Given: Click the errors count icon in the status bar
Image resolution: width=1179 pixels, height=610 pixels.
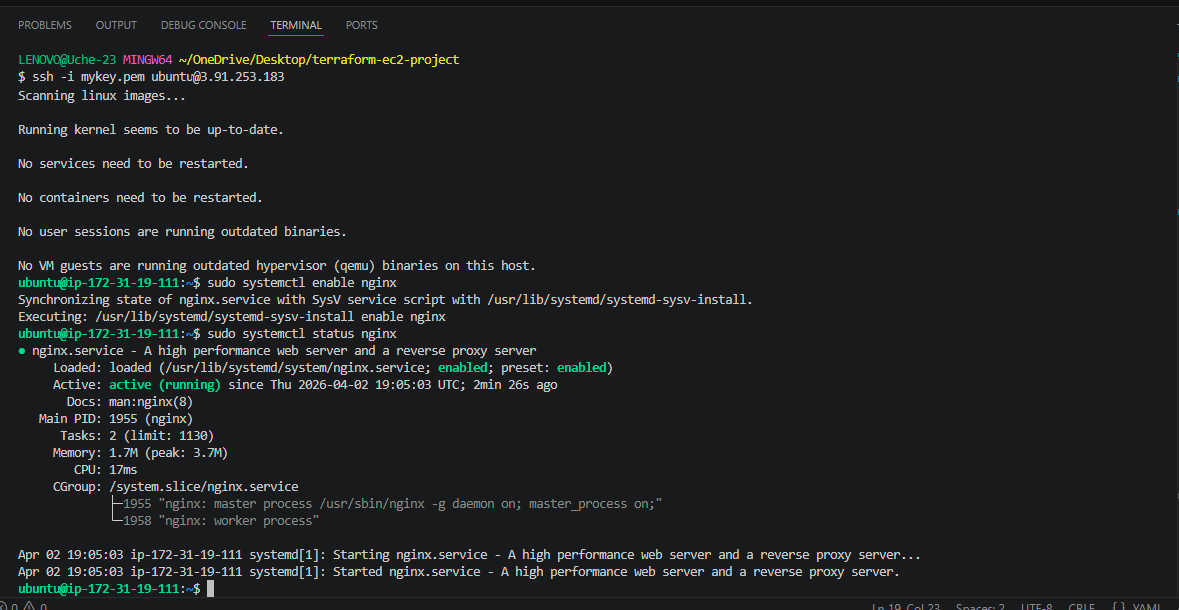Looking at the screenshot, I should [x=5, y=605].
